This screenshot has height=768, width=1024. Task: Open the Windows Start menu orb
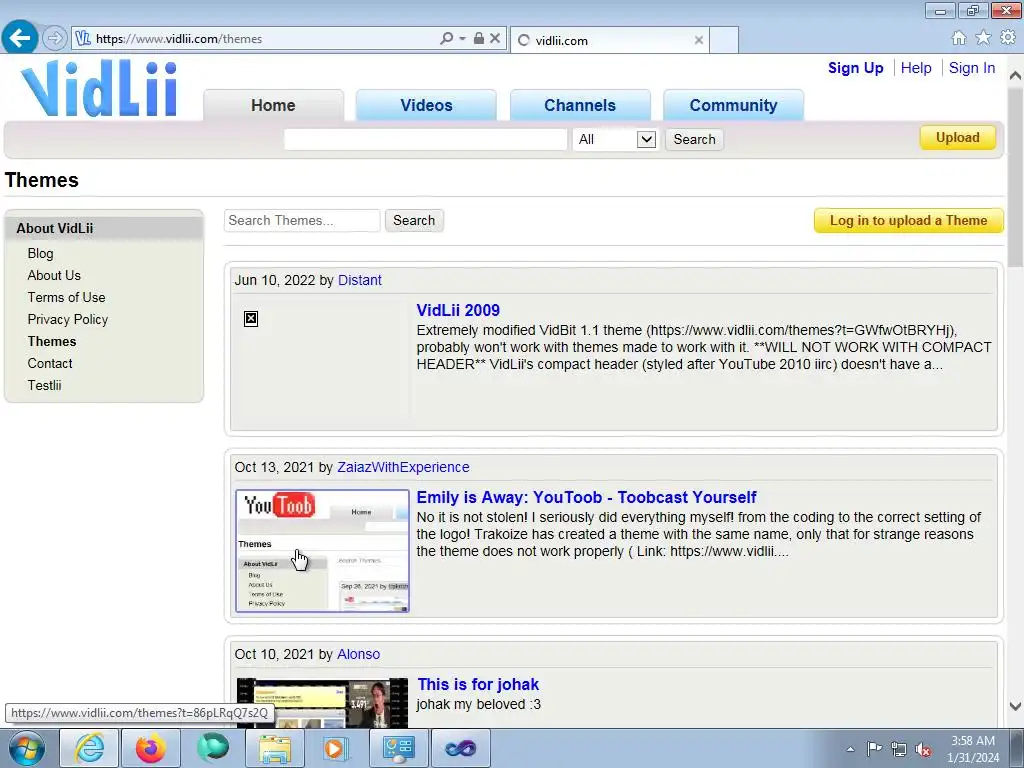click(x=26, y=748)
